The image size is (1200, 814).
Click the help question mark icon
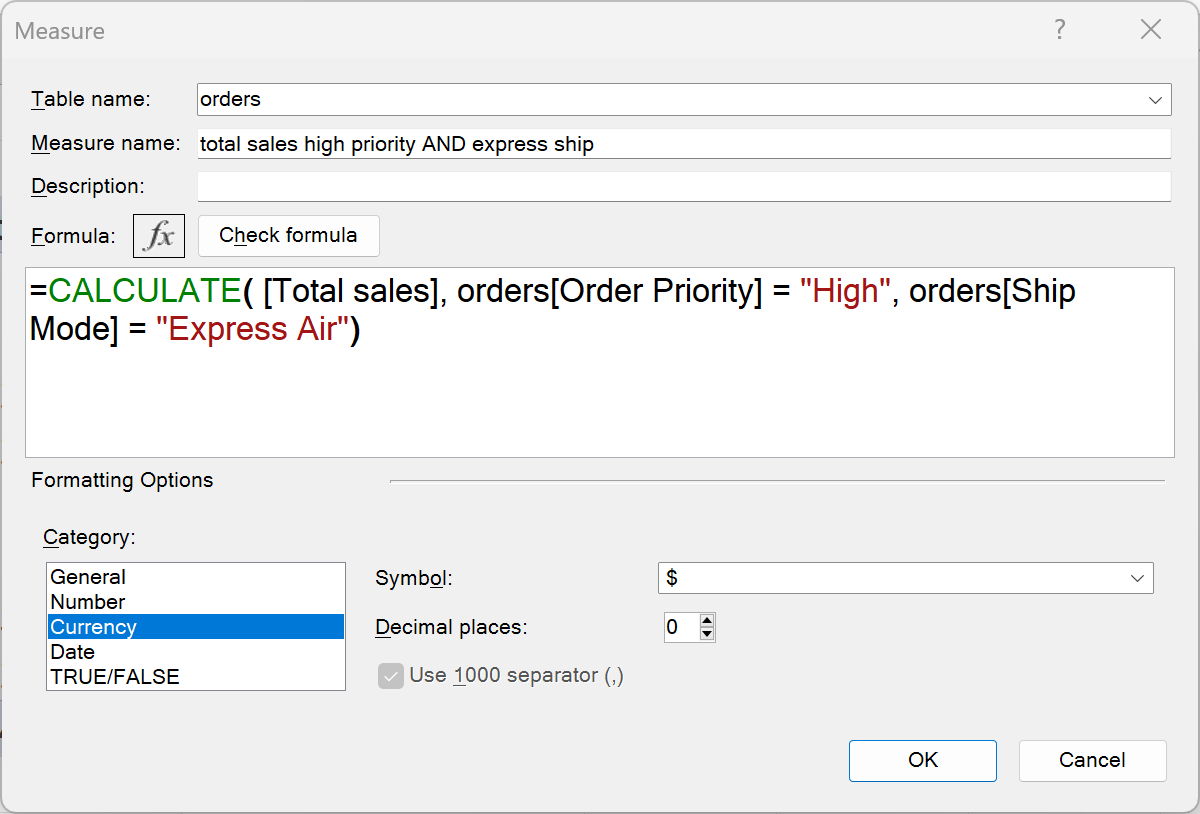pos(1060,30)
